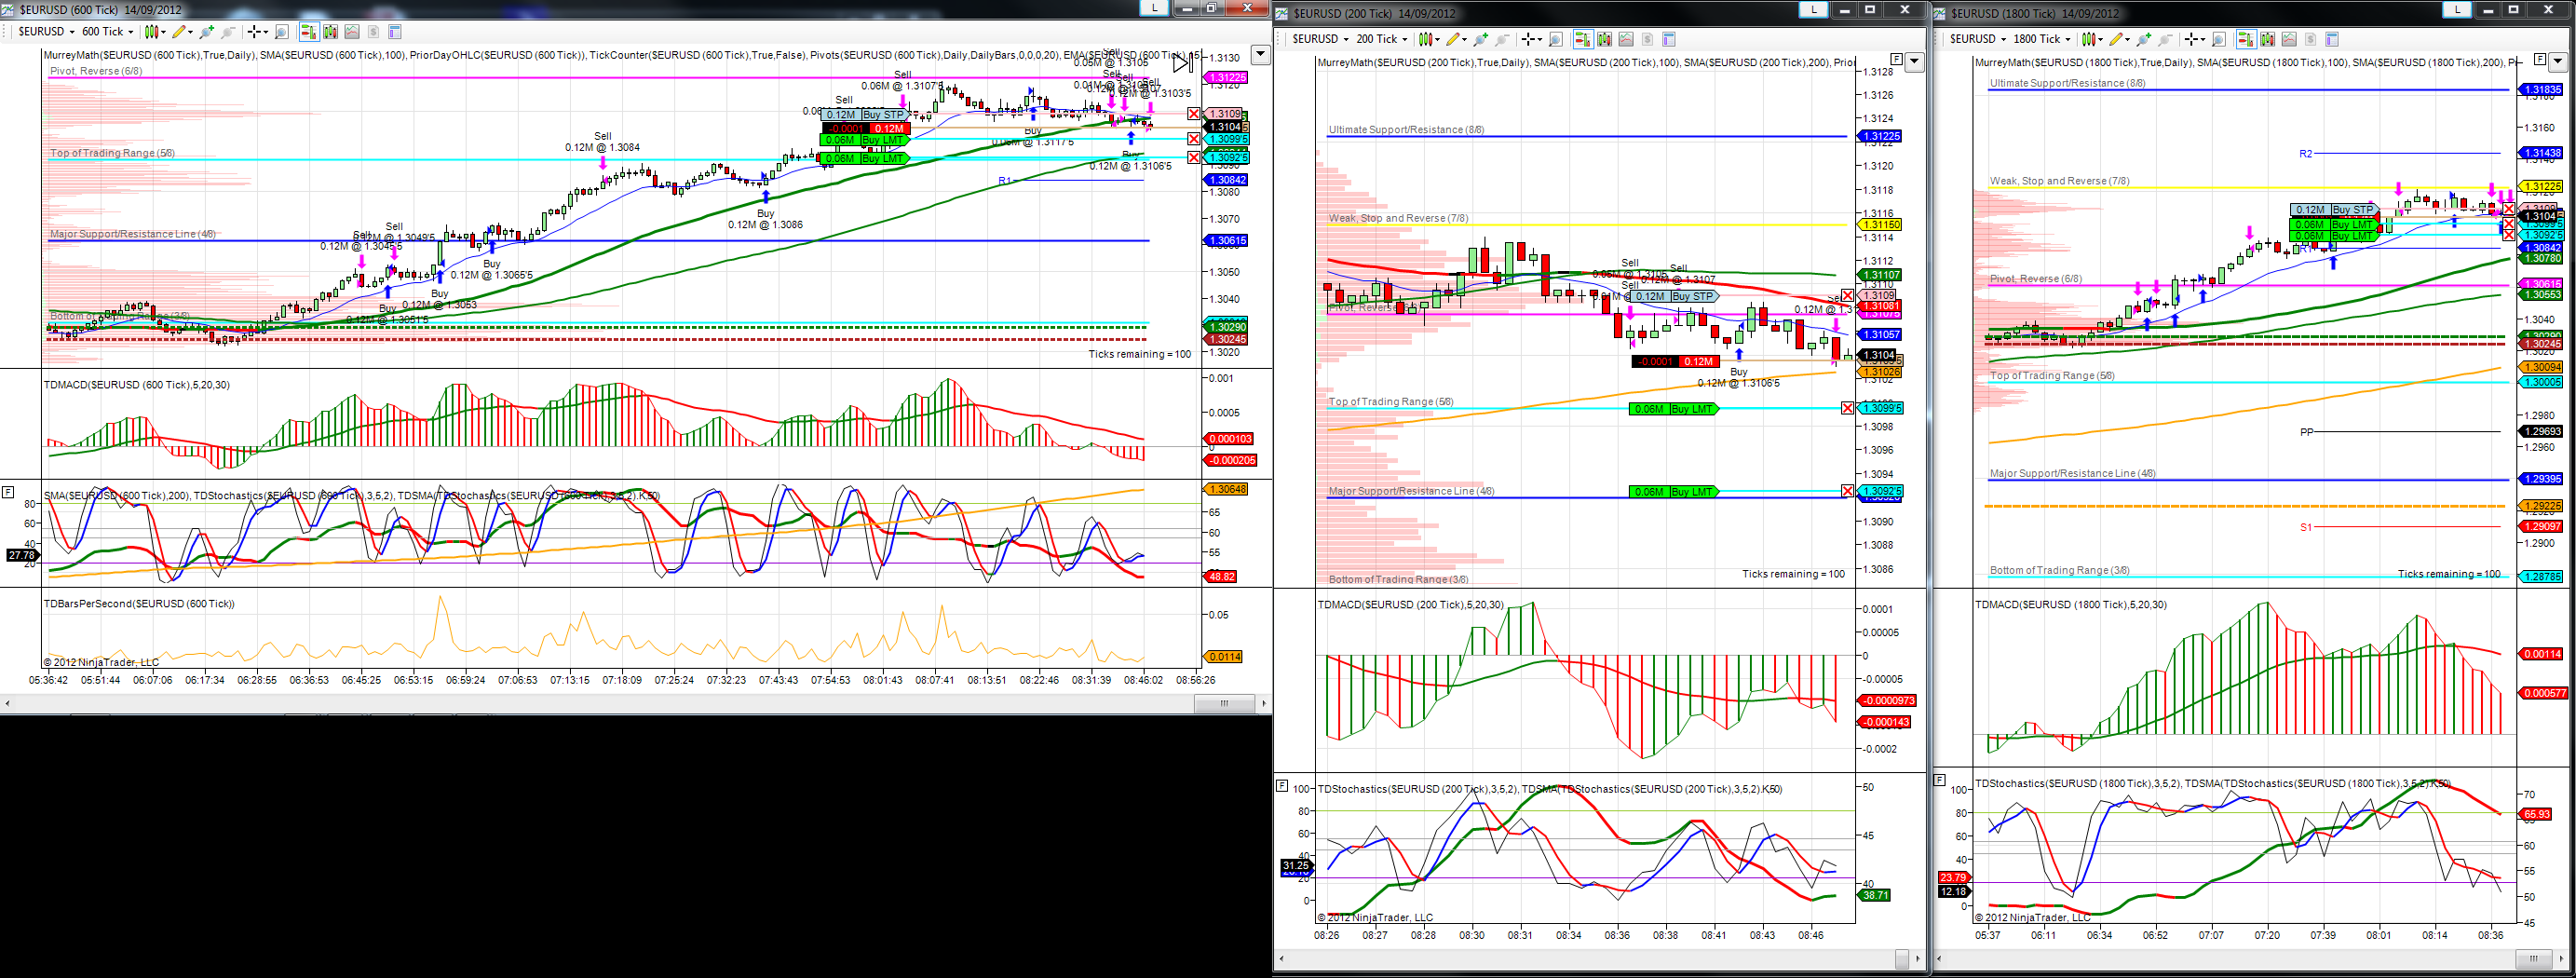This screenshot has height=978, width=2576.
Task: Toggle F fixed-scale box in 1800 Tick price panel
Action: 2539,60
